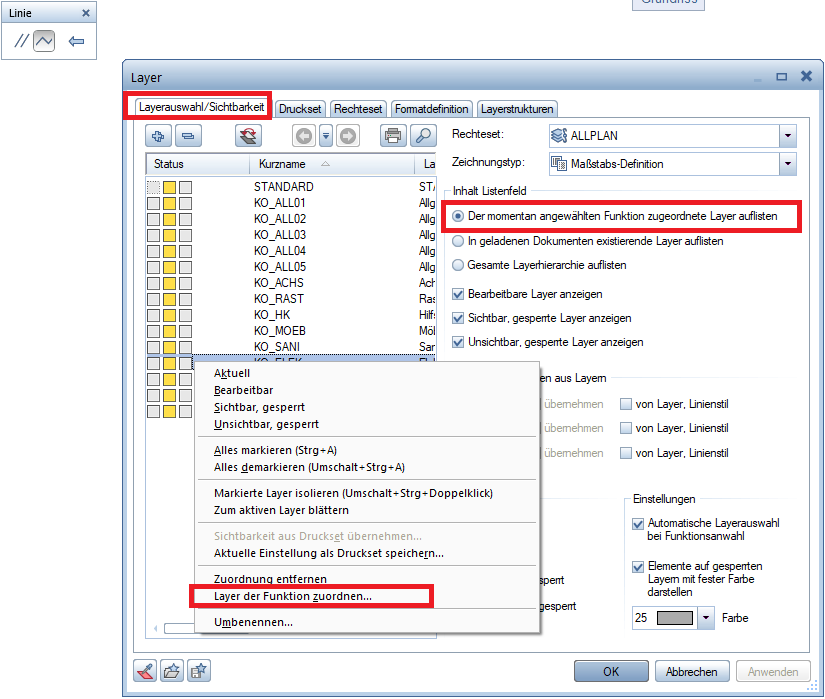The image size is (825, 699).
Task: Switch to the Druckset tab
Action: click(x=300, y=108)
